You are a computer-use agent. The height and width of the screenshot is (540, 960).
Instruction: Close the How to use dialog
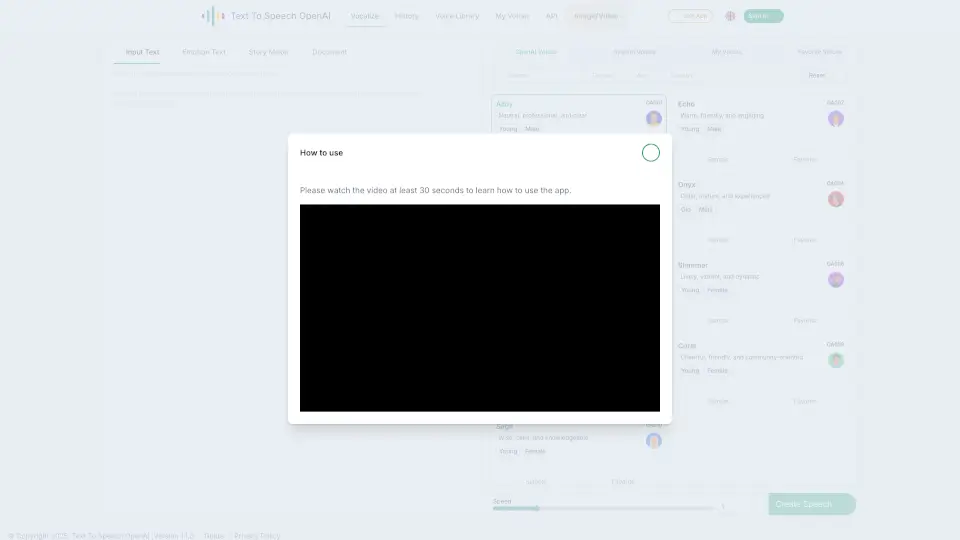point(651,153)
